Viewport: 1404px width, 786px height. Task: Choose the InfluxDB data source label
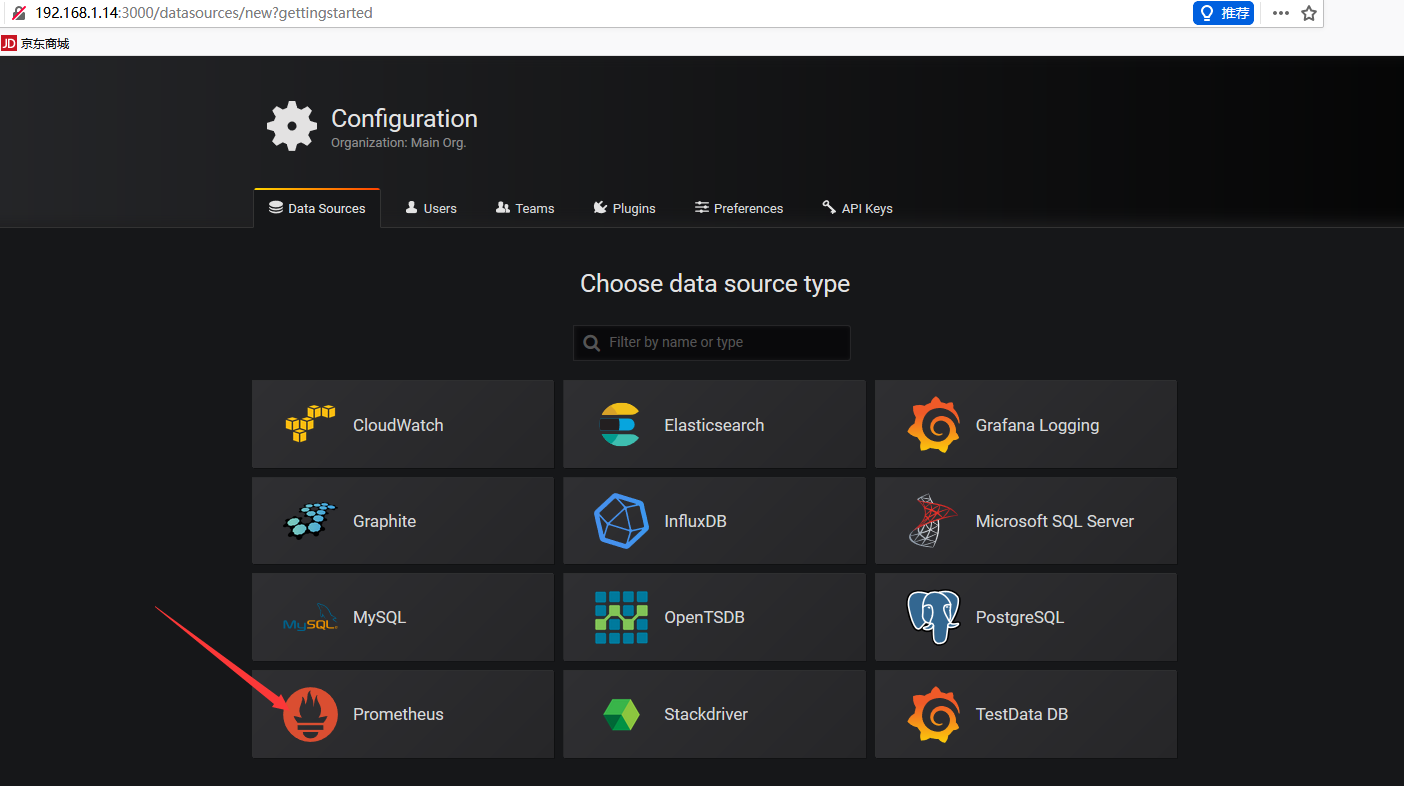point(695,521)
